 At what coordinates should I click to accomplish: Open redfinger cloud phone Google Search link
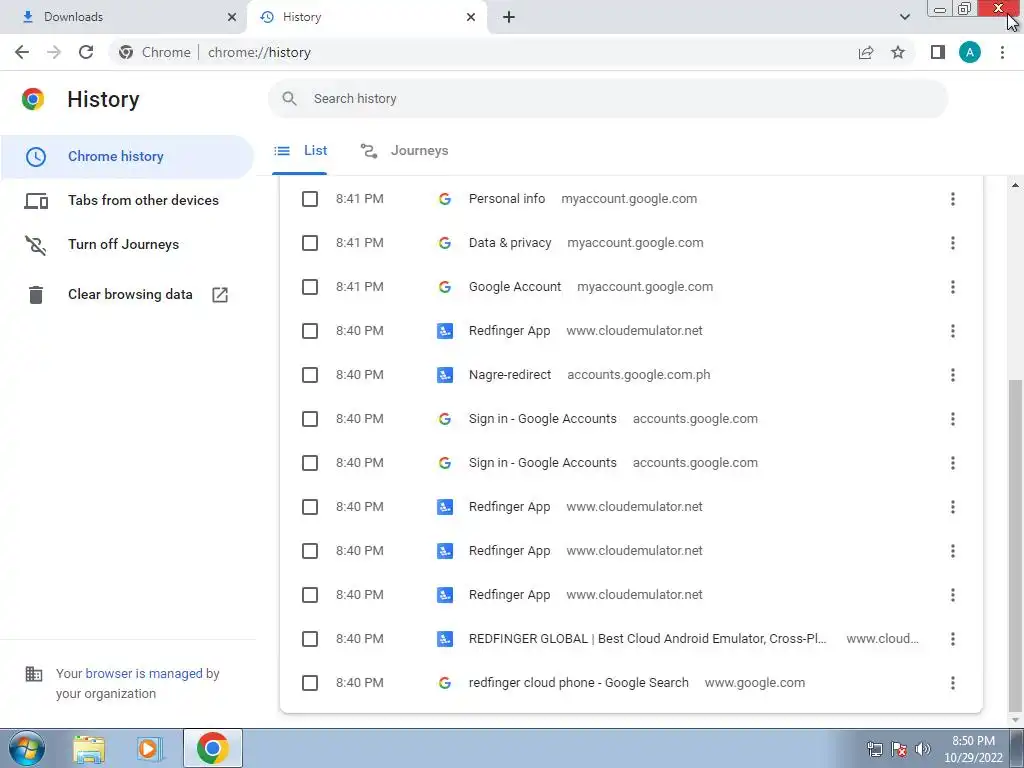click(x=579, y=683)
